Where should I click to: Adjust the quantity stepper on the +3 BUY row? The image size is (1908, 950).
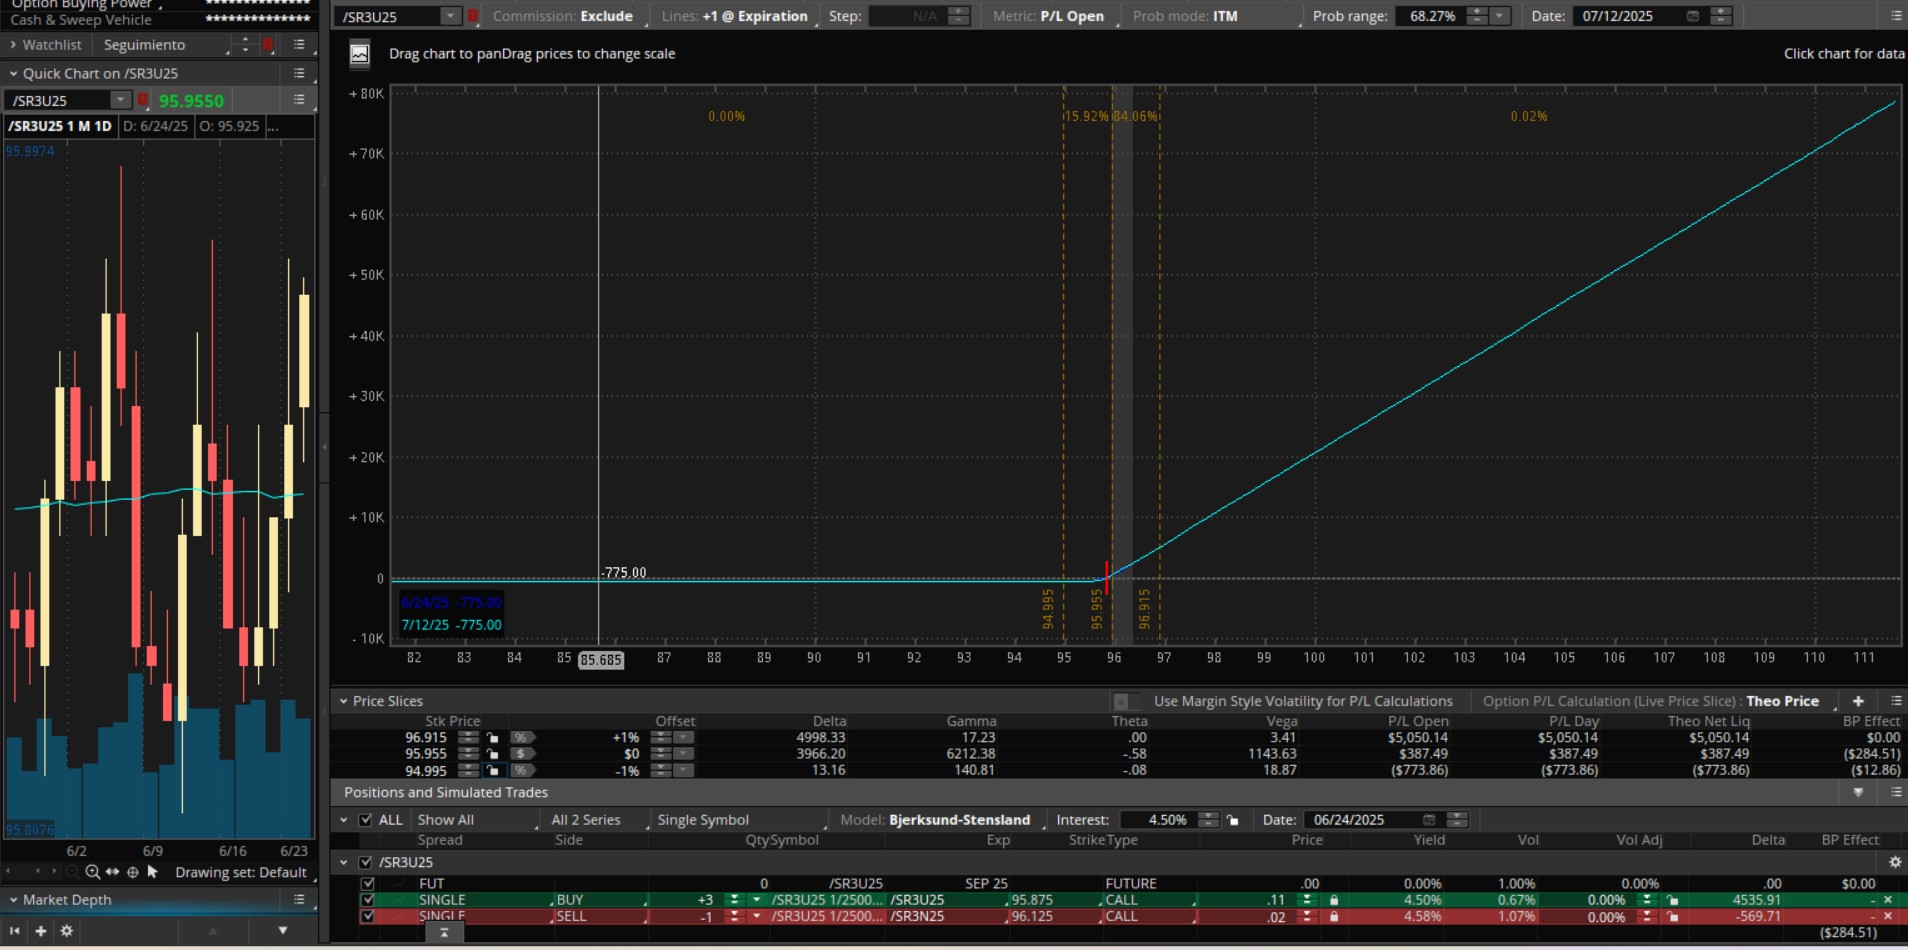734,900
